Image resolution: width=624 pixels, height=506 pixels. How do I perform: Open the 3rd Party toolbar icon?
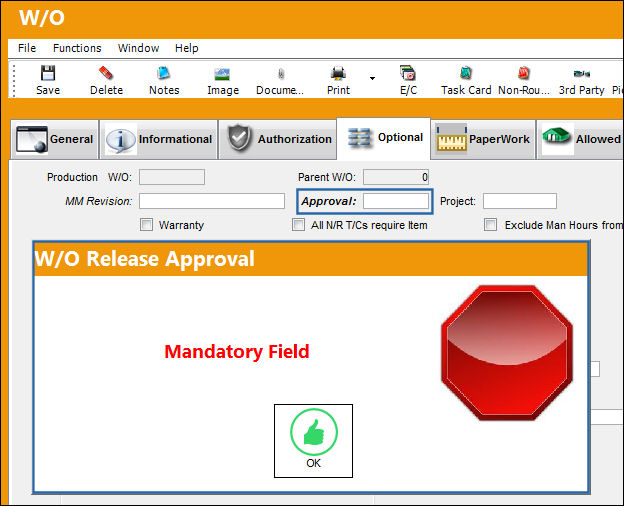(581, 80)
